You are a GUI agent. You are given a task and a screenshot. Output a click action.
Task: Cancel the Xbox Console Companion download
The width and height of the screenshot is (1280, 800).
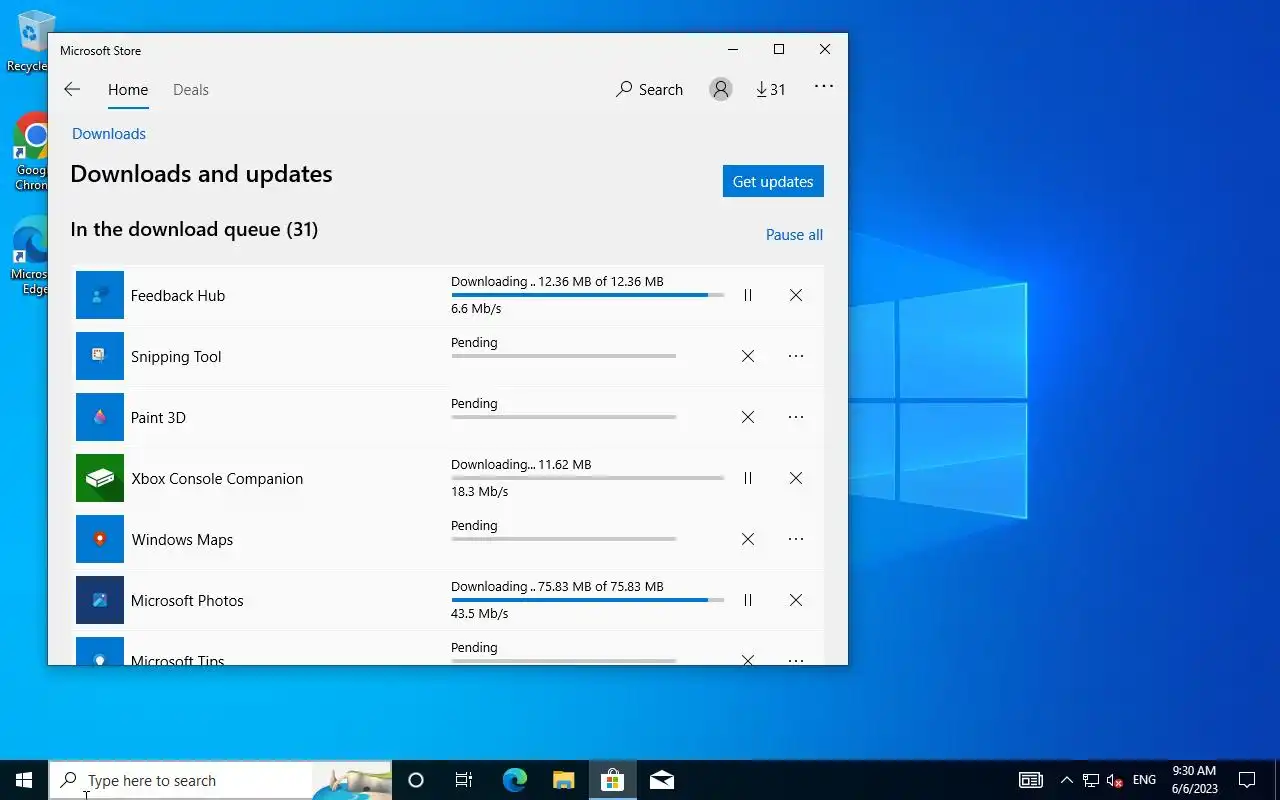click(796, 478)
